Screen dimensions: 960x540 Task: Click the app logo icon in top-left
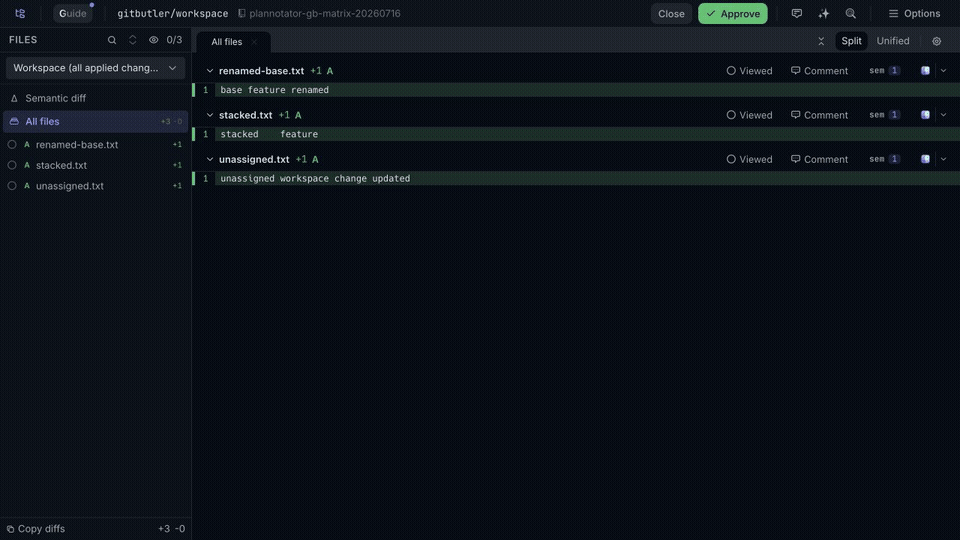point(20,13)
